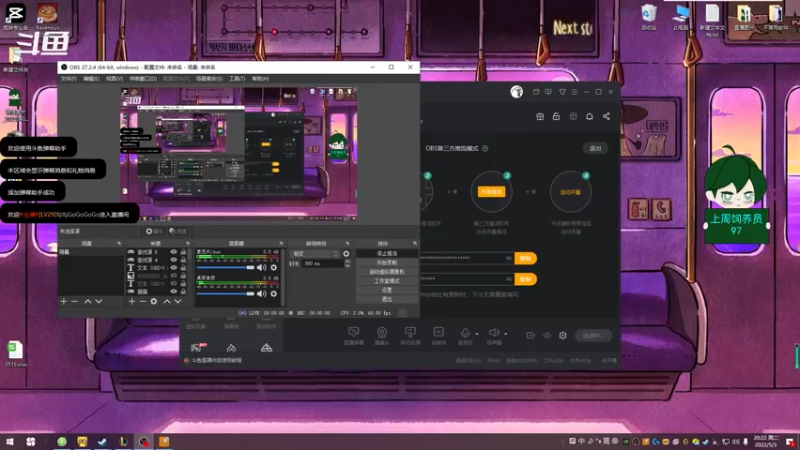
Task: Open OBS 工具(T) menu
Action: [x=237, y=79]
